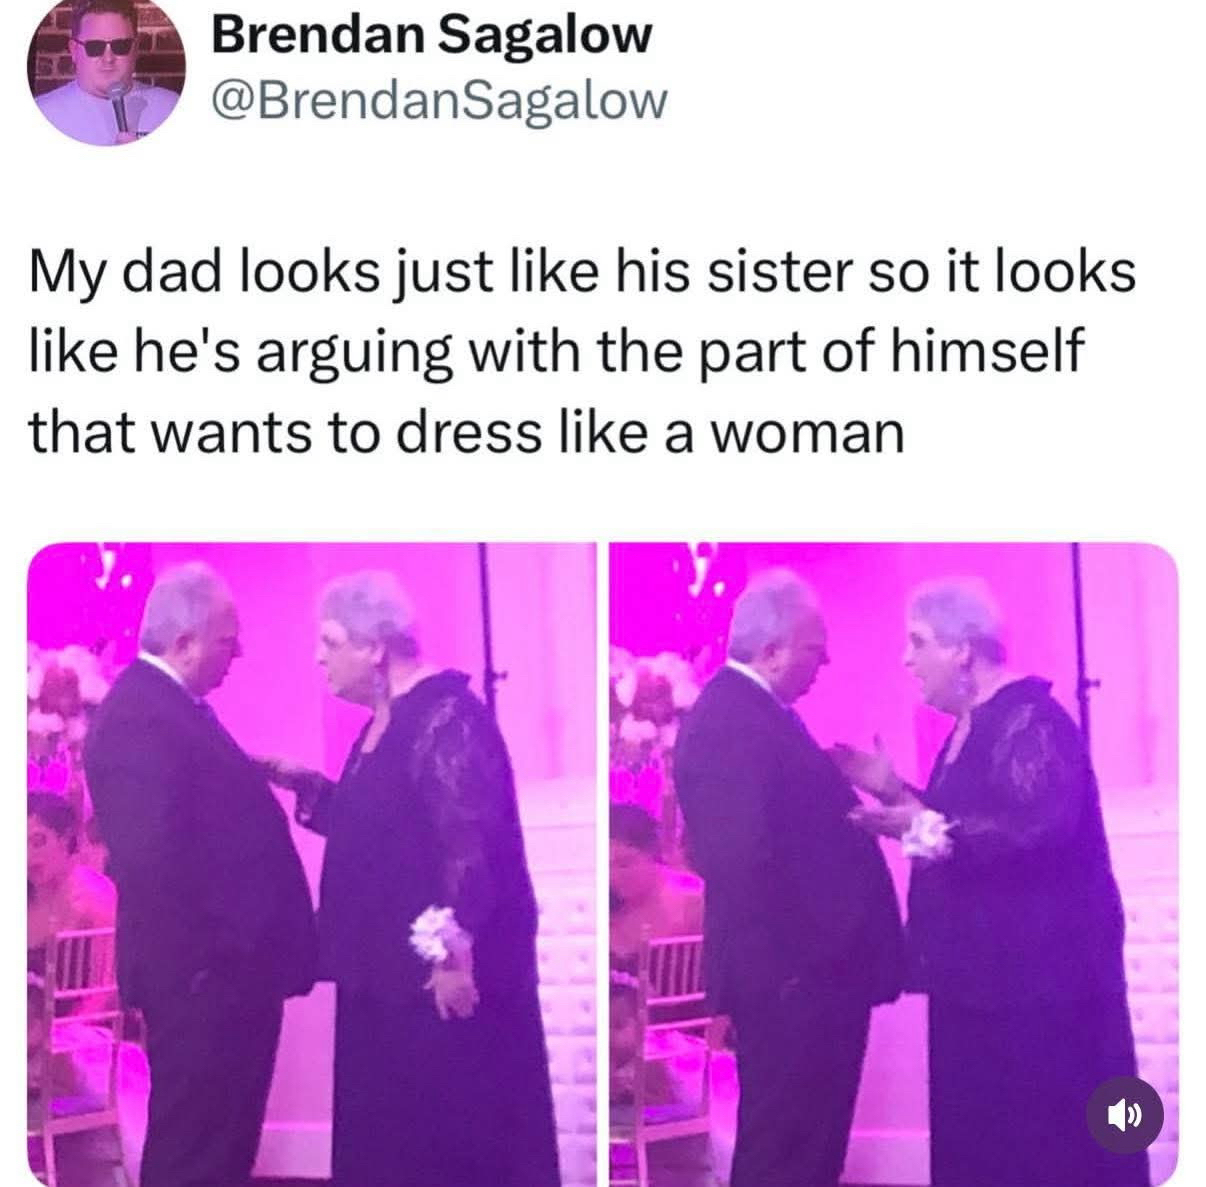This screenshot has height=1187, width=1206.
Task: Click the microphone in the profile picture
Action: coord(120,105)
